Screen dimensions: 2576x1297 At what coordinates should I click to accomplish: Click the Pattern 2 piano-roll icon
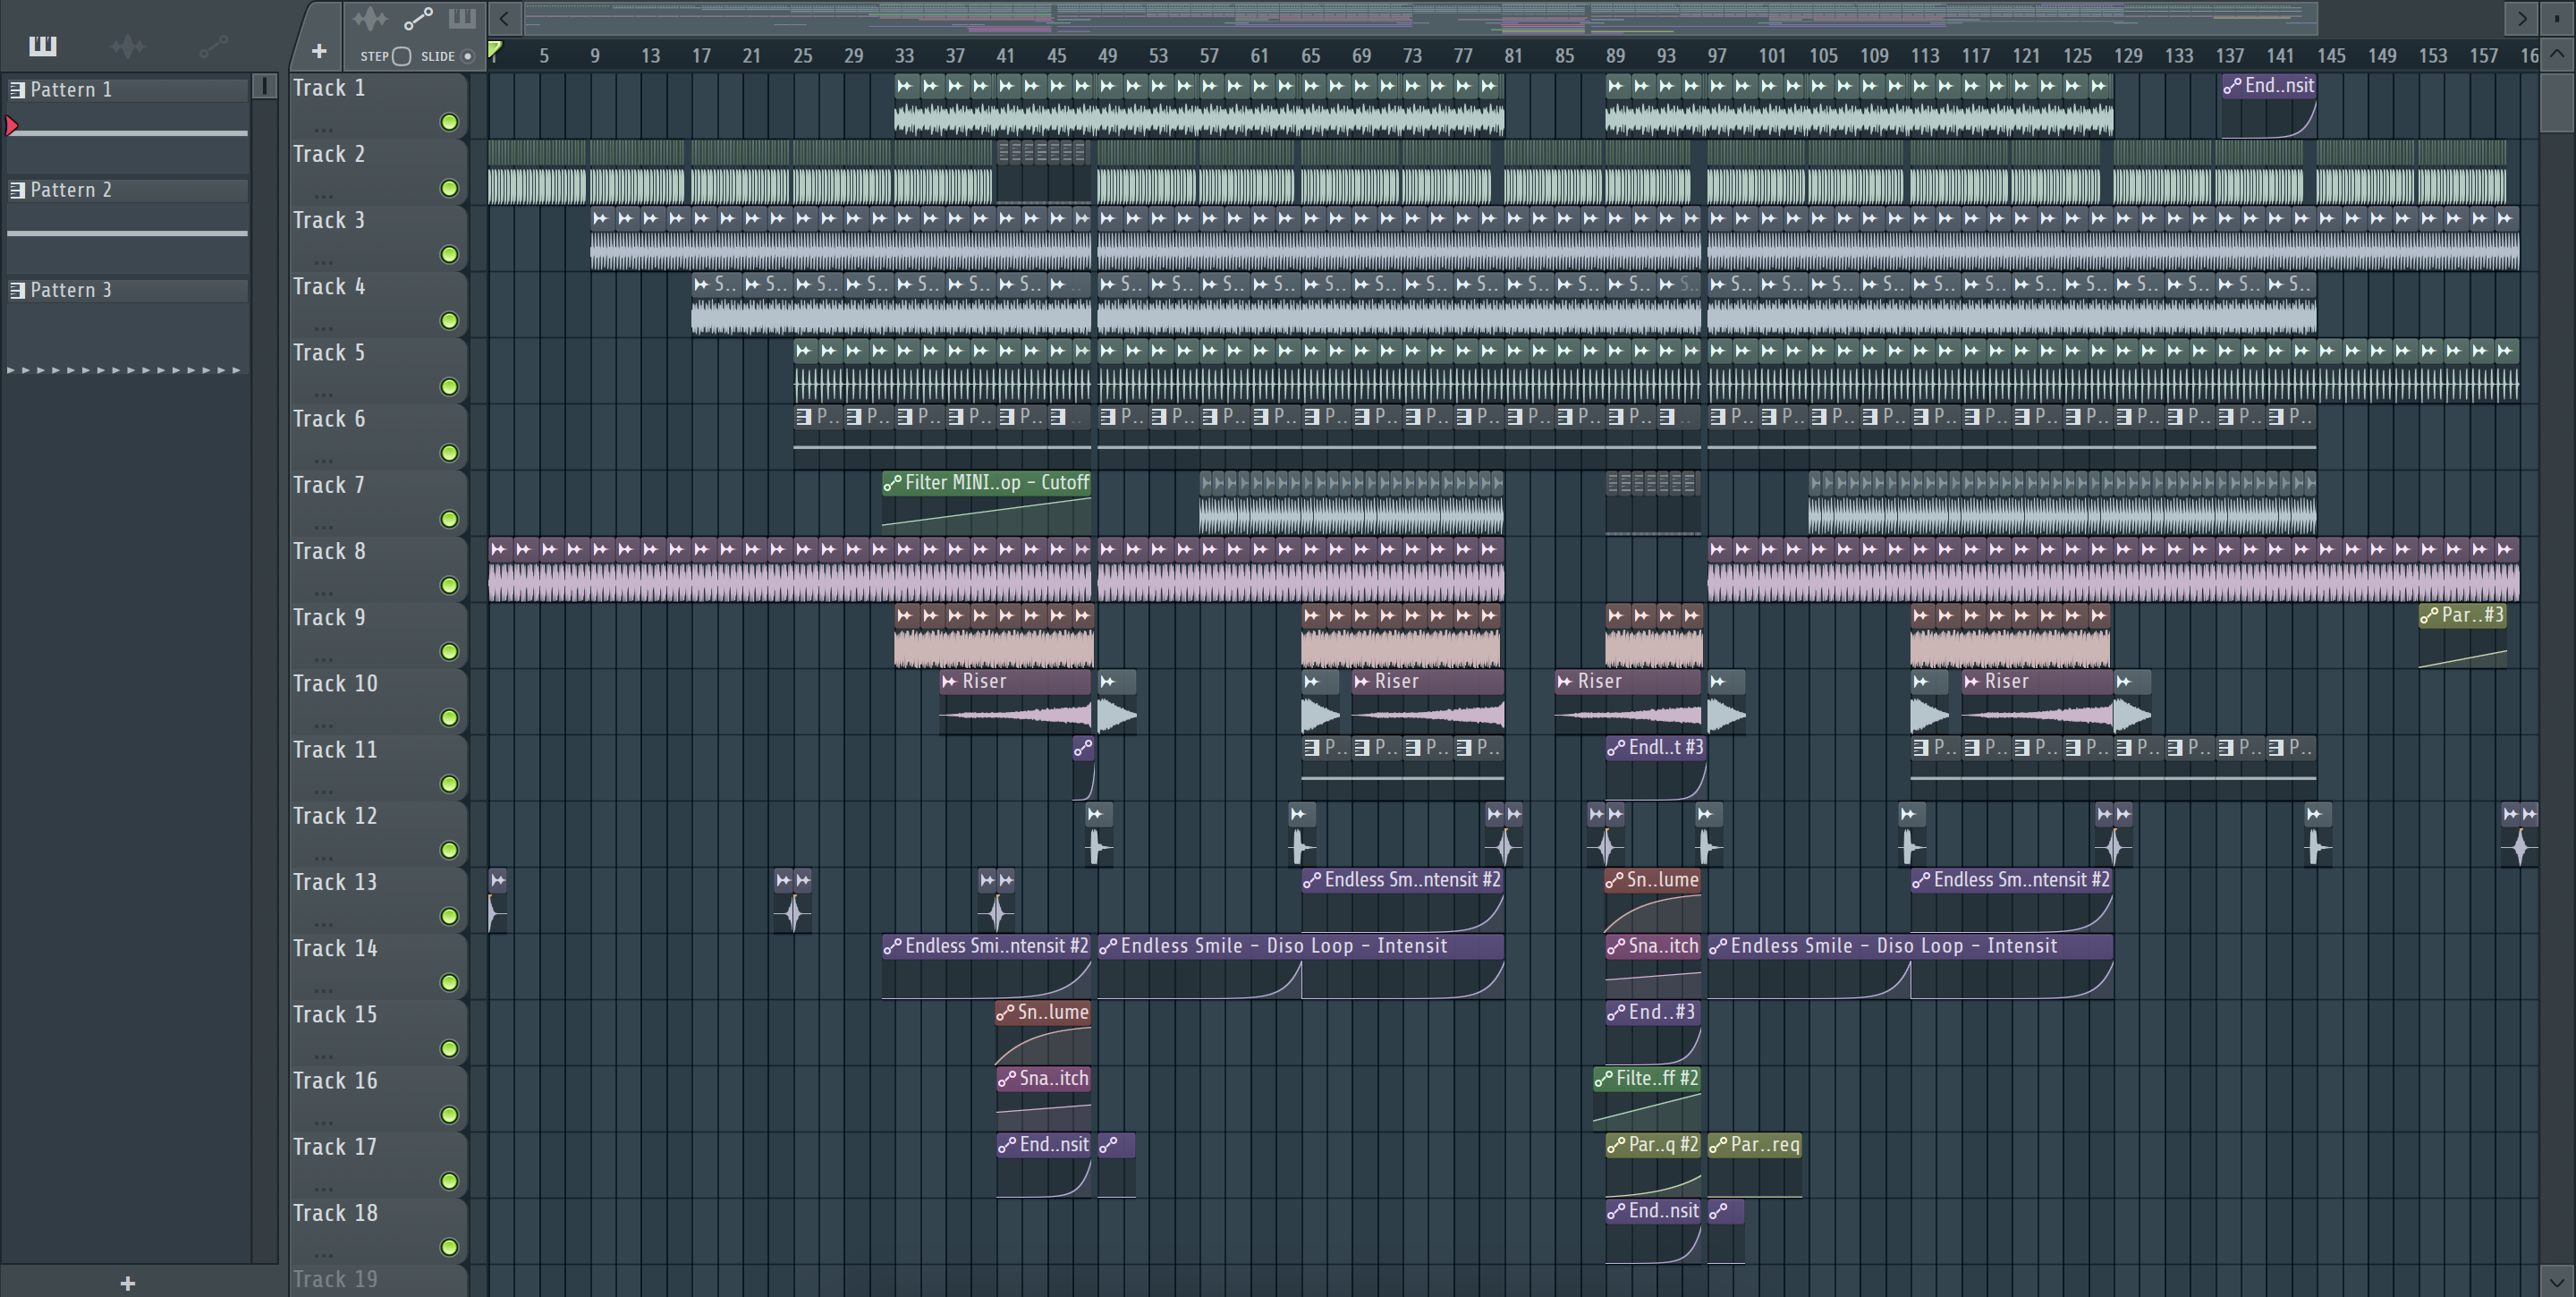tap(17, 190)
